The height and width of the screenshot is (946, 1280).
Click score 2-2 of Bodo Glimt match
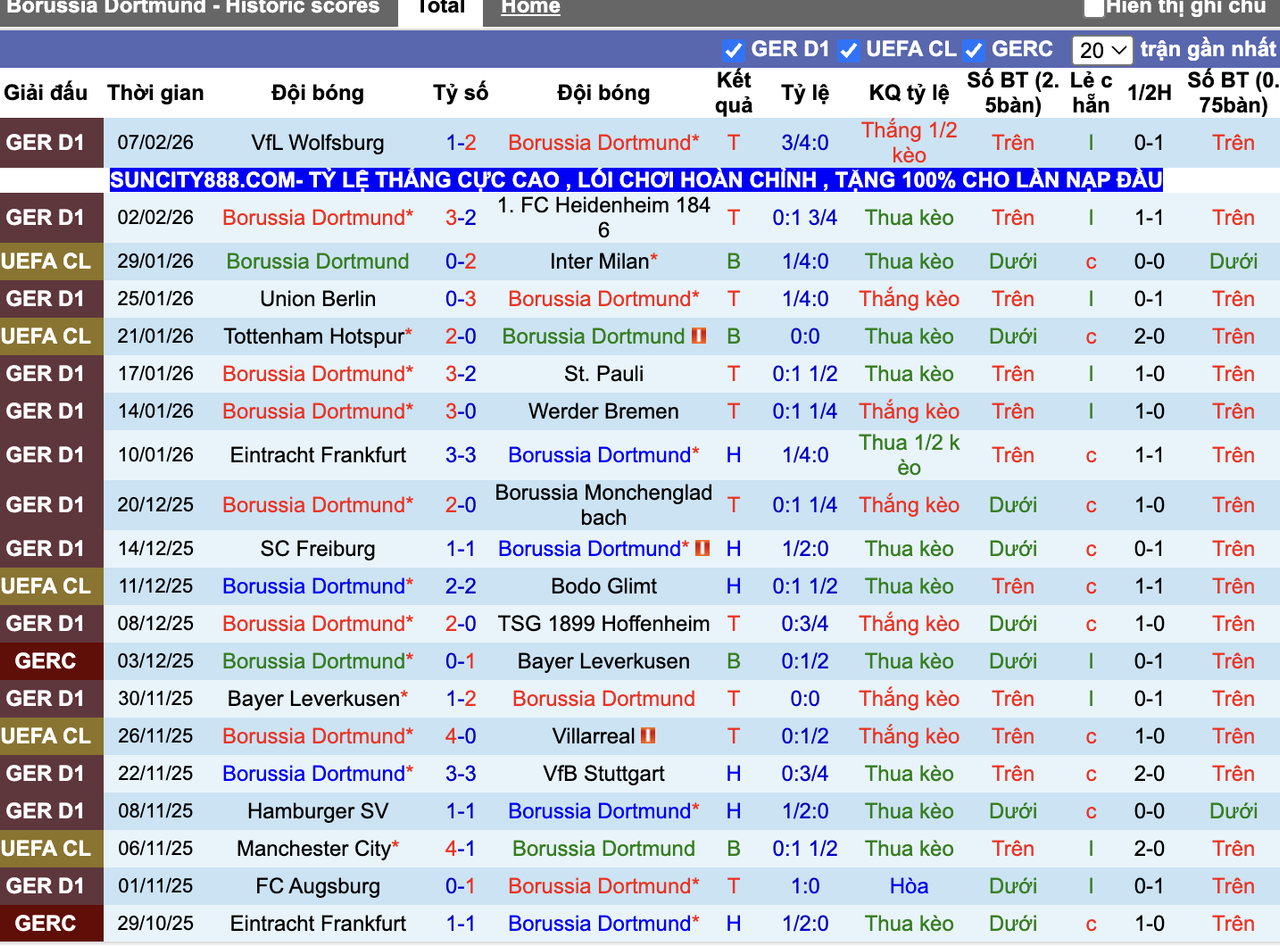[x=461, y=586]
